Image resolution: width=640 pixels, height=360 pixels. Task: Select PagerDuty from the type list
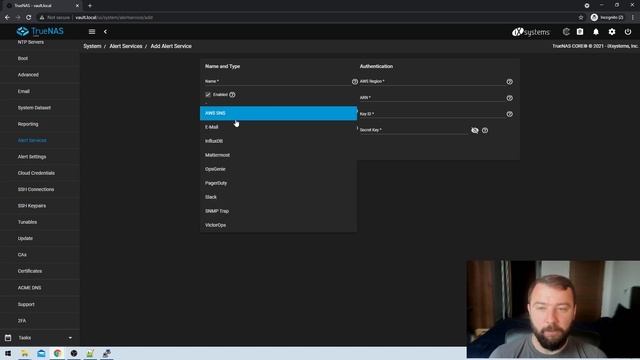click(x=278, y=183)
